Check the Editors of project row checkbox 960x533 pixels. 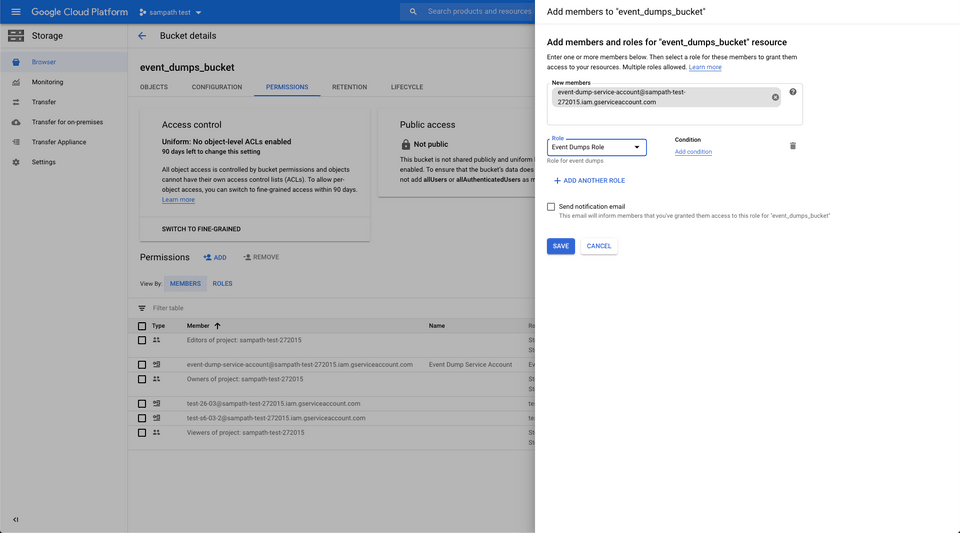pos(142,340)
